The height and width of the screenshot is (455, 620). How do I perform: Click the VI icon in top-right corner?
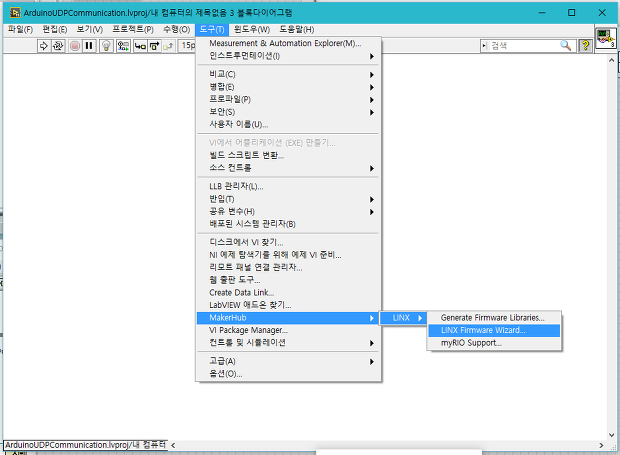coord(606,39)
